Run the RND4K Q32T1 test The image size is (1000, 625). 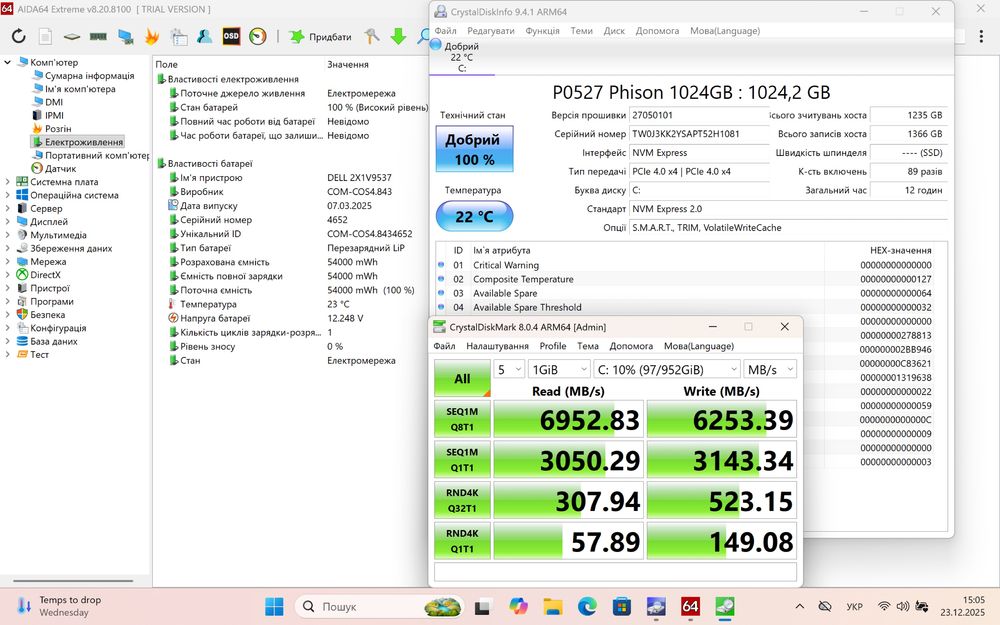[462, 501]
